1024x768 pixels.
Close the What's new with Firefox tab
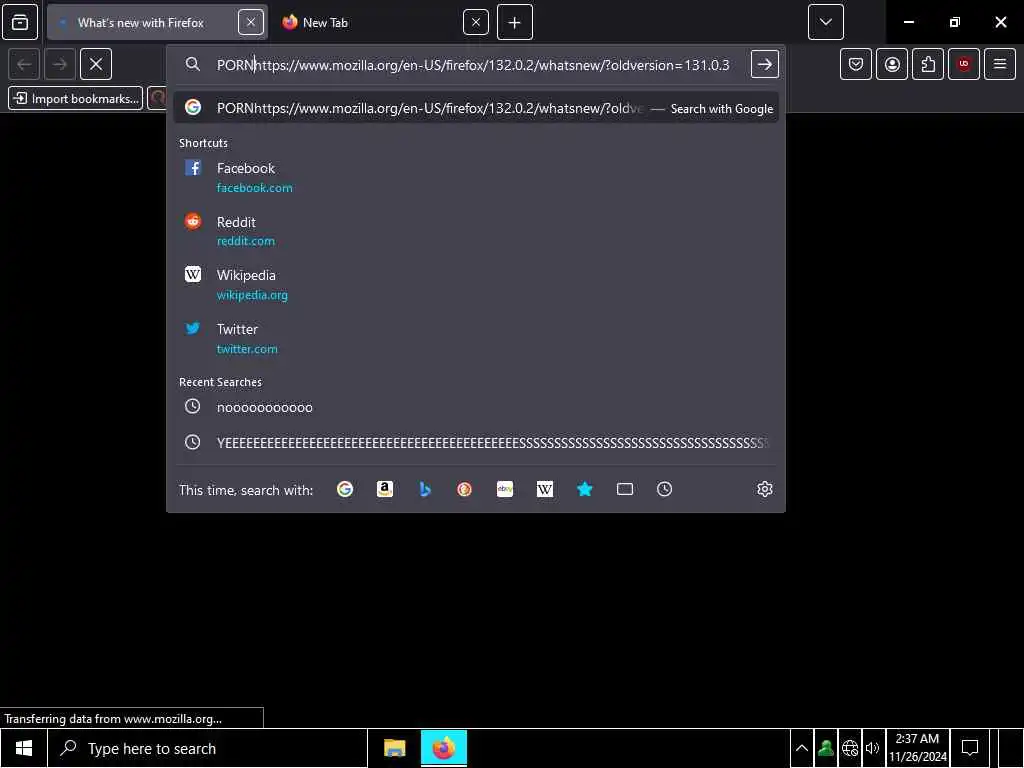pyautogui.click(x=251, y=23)
